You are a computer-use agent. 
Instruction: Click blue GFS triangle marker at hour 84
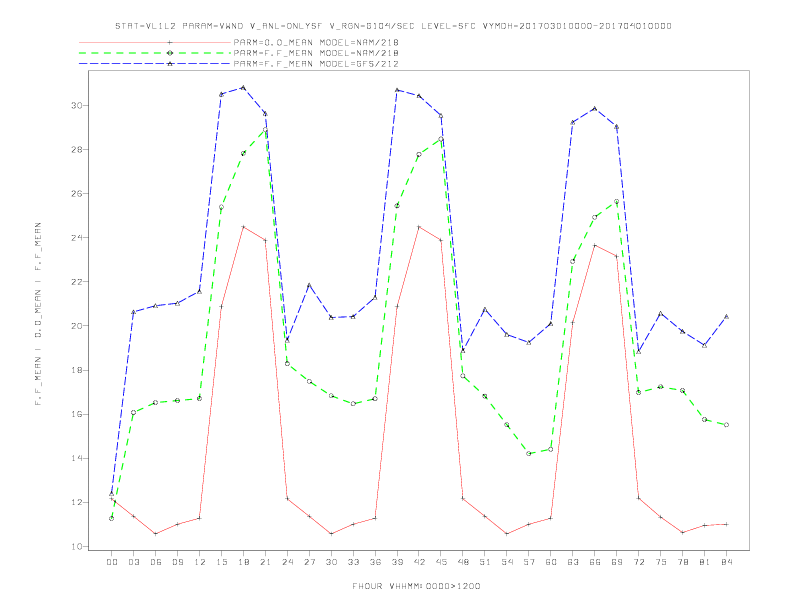click(726, 317)
